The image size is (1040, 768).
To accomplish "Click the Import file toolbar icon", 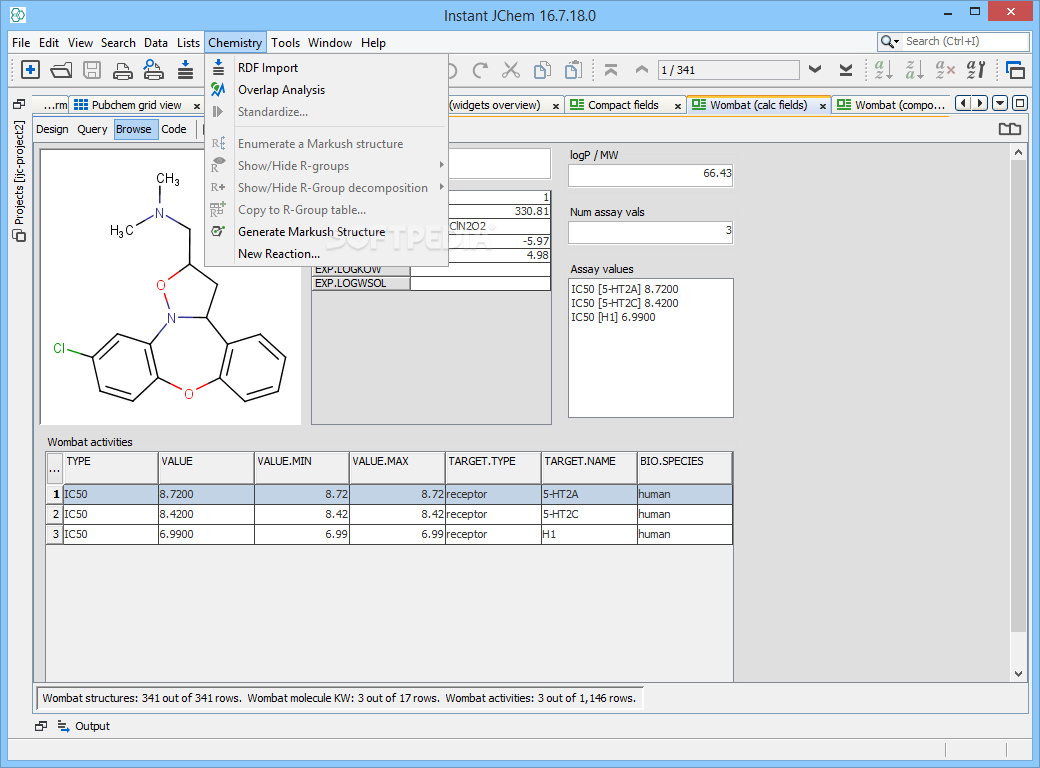I will 185,70.
